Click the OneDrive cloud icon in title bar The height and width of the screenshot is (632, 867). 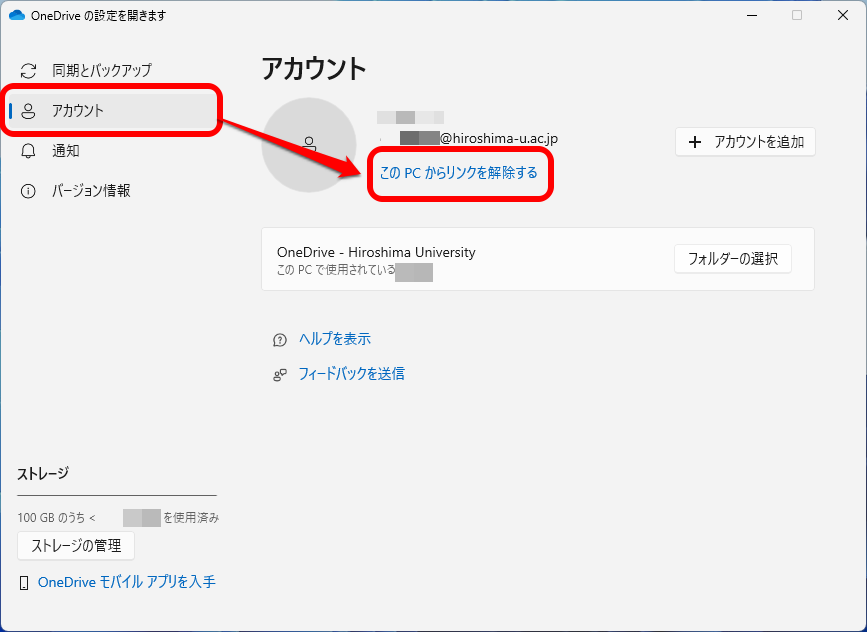coord(17,15)
